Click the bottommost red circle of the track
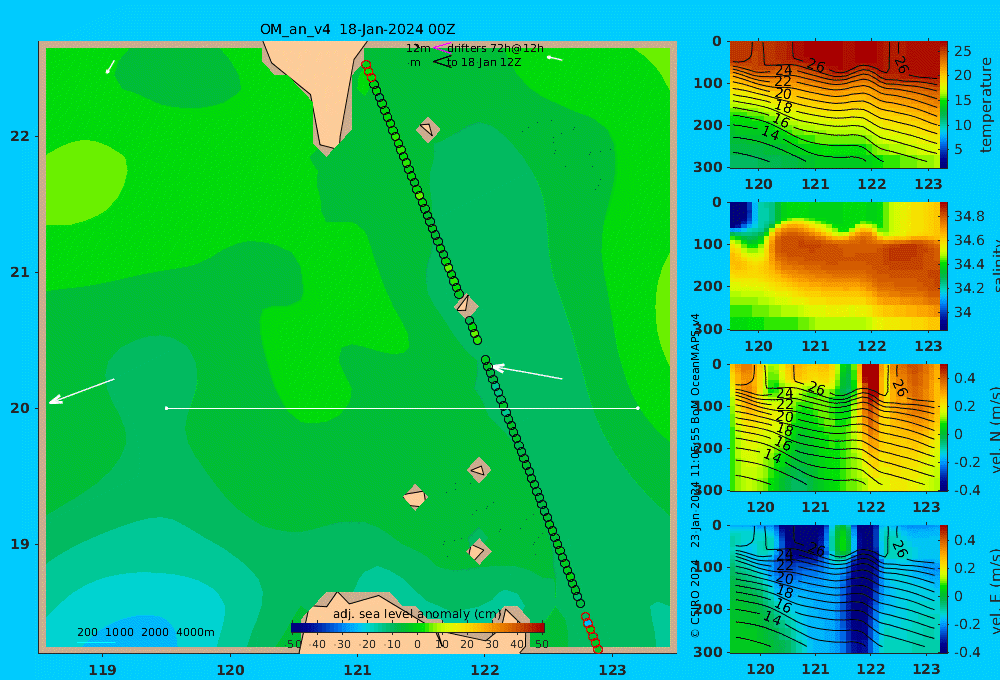This screenshot has width=1000, height=680. point(598,649)
